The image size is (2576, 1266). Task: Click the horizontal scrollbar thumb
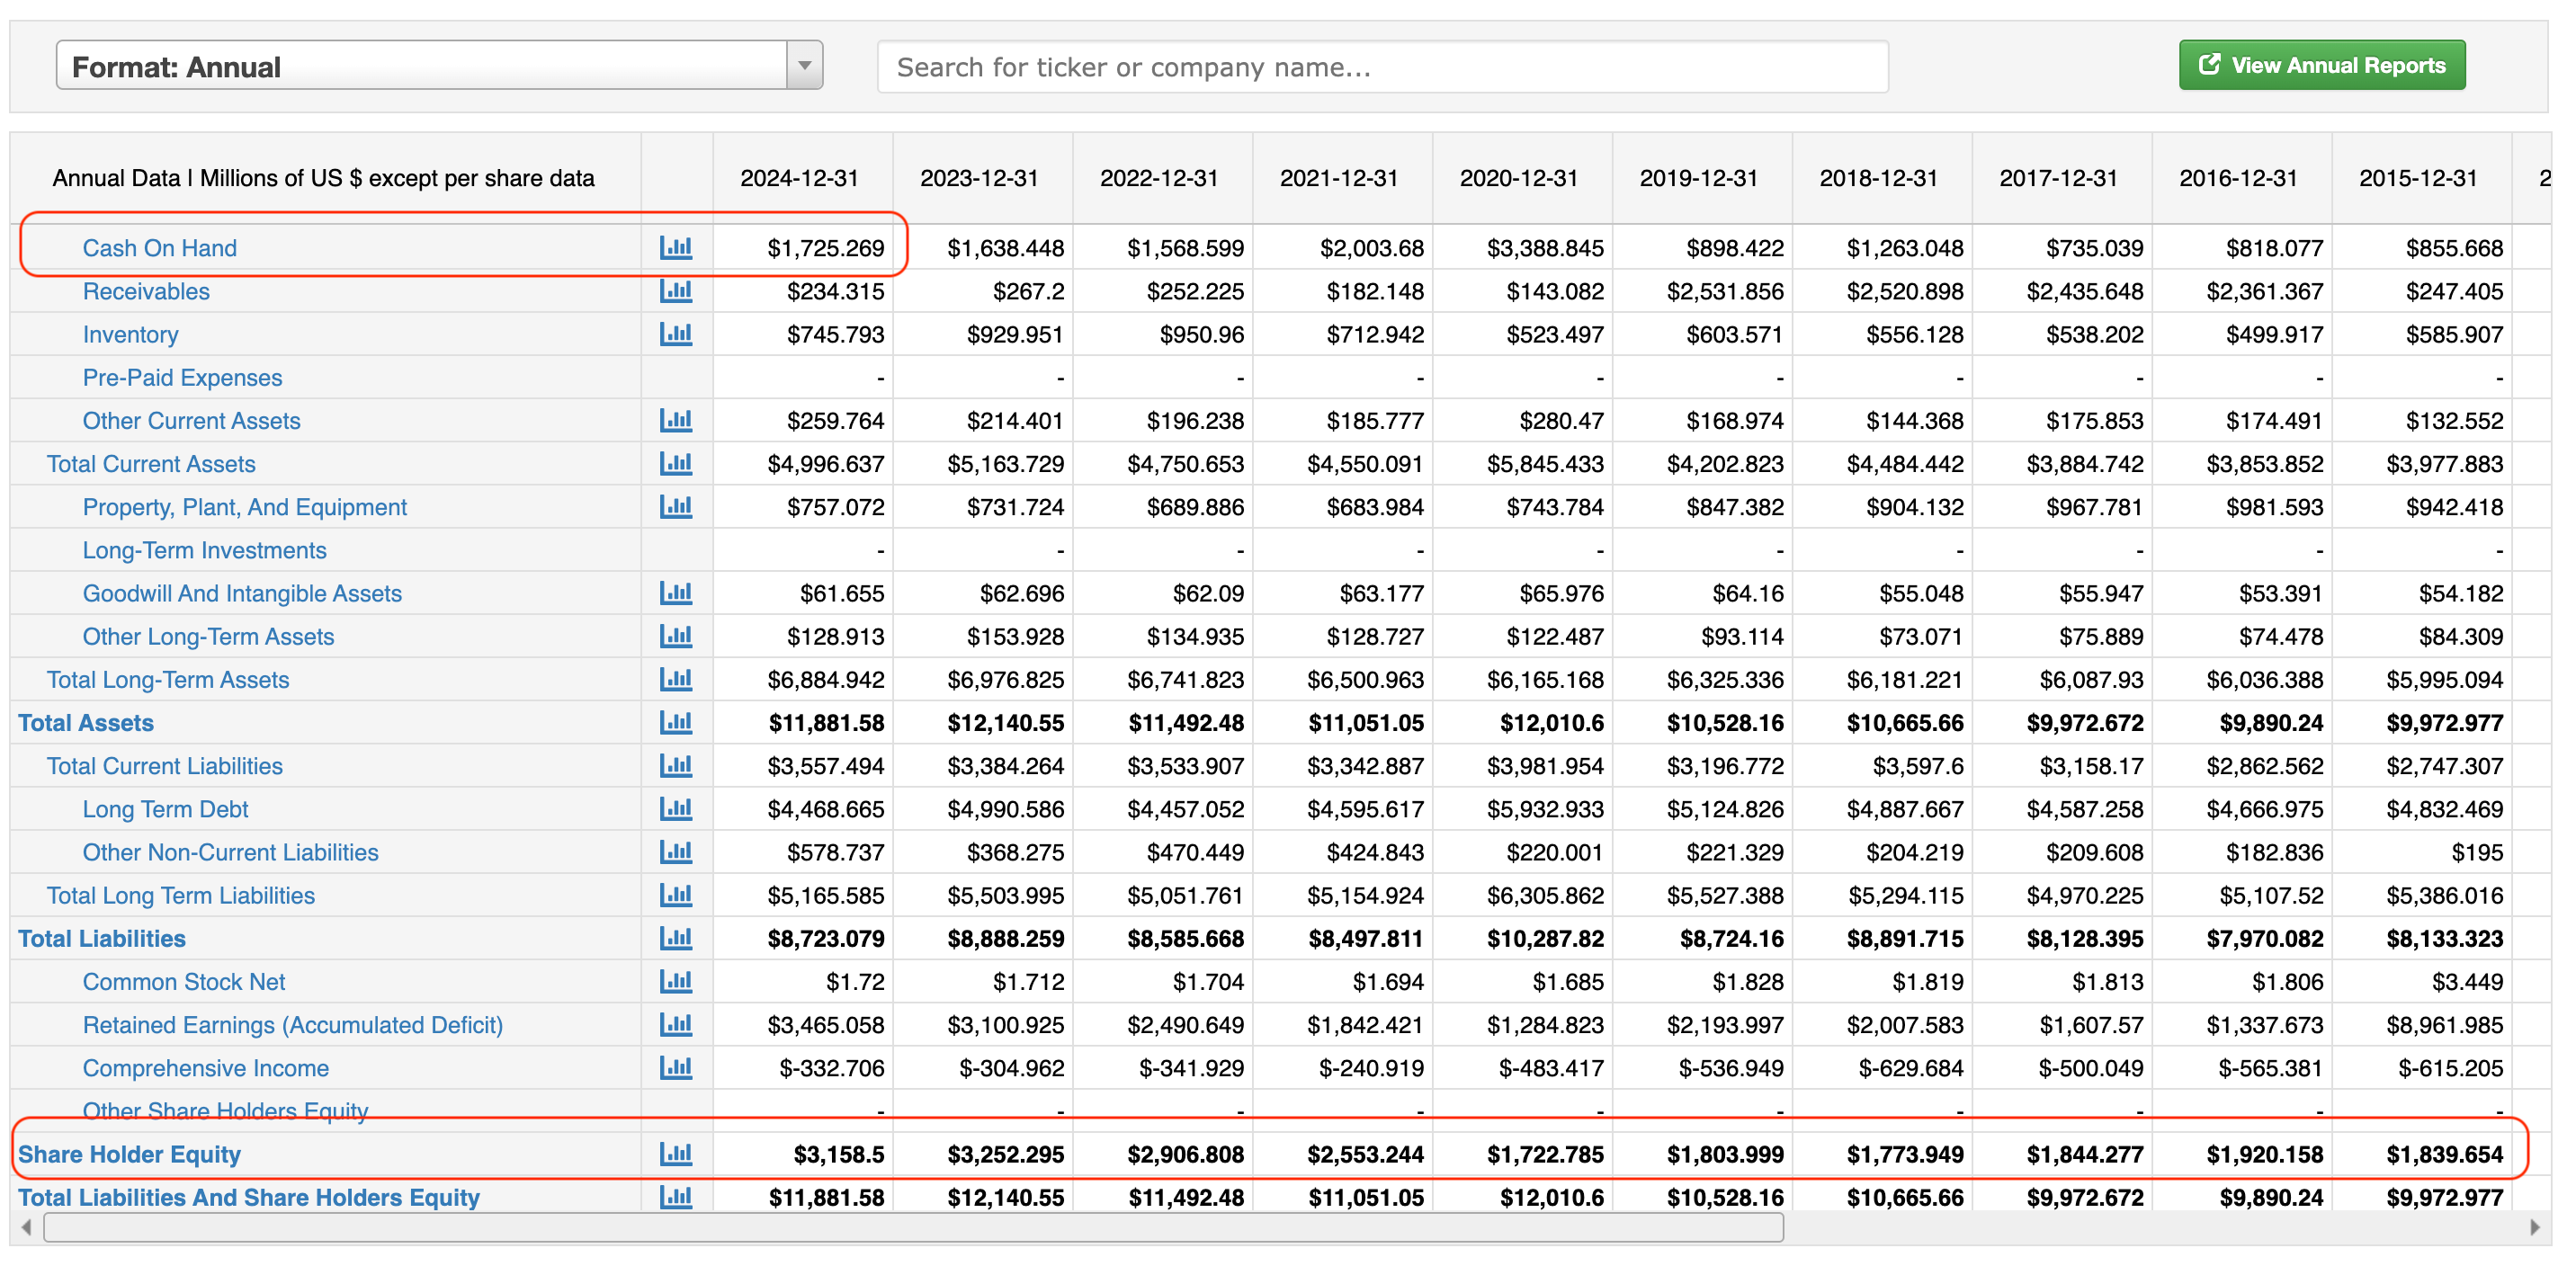(912, 1227)
